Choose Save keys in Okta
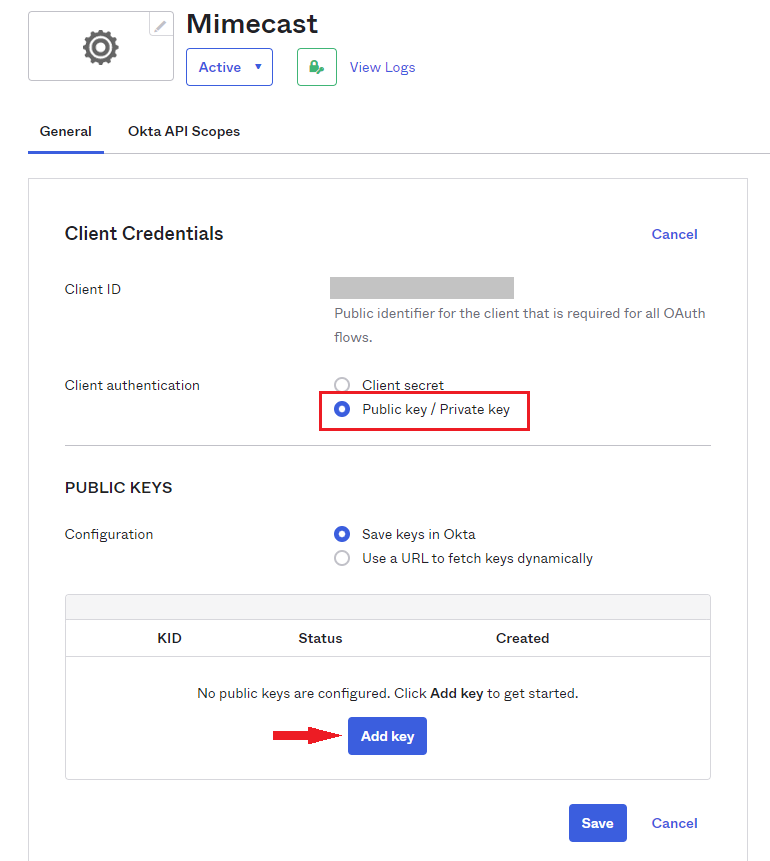This screenshot has height=861, width=770. [x=342, y=534]
